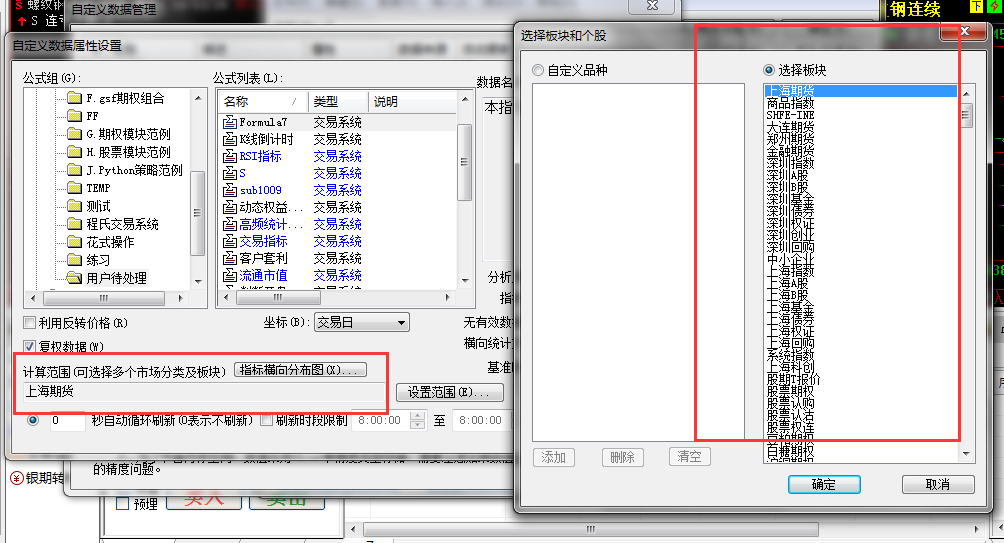Open 程氏交易系统 folder icon
1004x543 pixels.
pyautogui.click(x=74, y=223)
